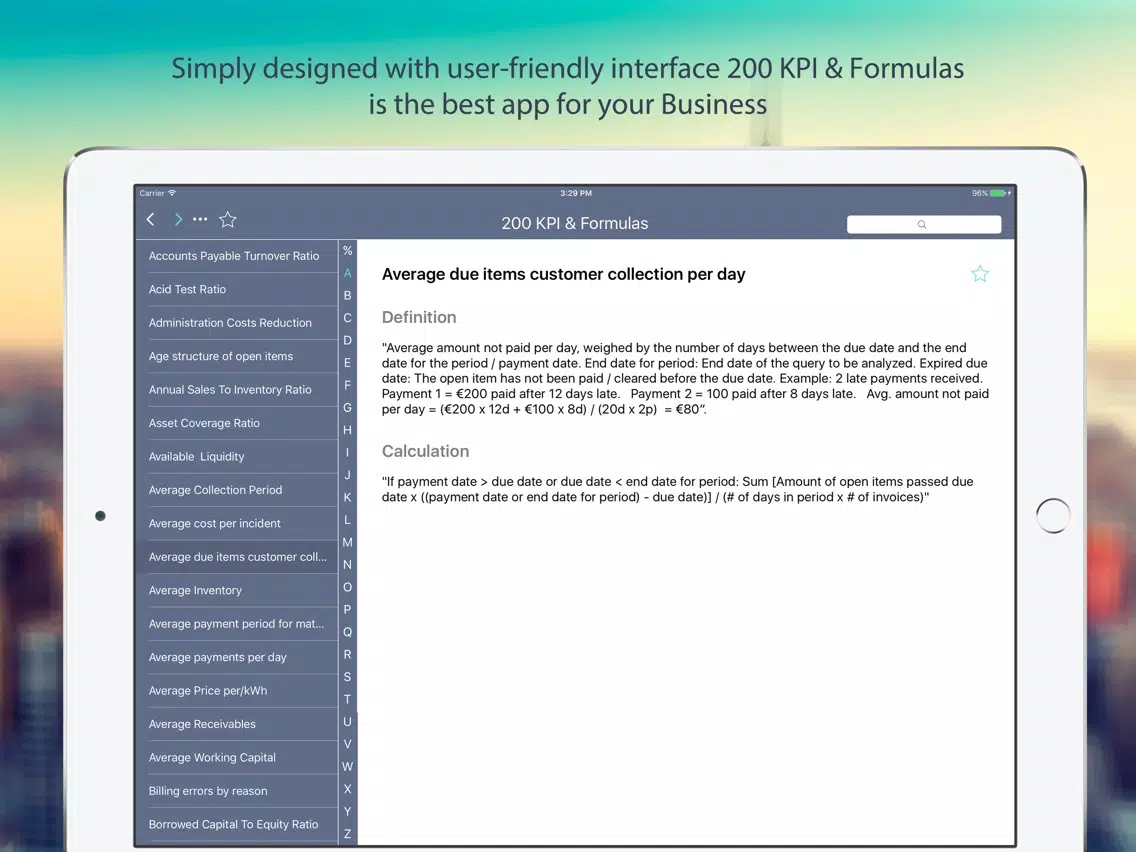Select Annual Sales To Inventory Ratio
1136x852 pixels.
tap(236, 390)
